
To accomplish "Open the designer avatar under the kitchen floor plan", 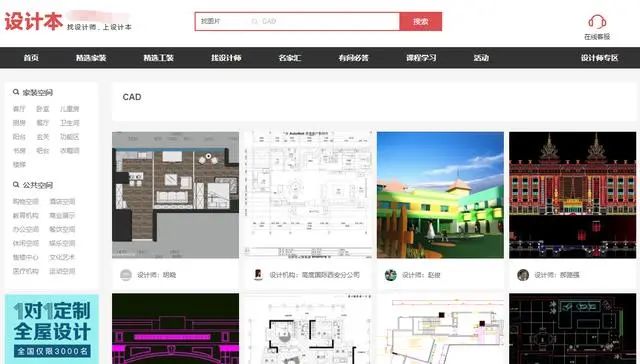I will [x=126, y=275].
